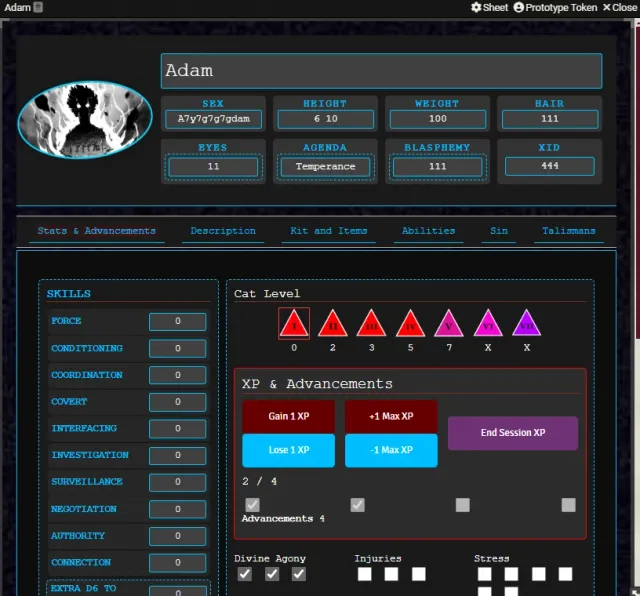Check the second Injuries box
Image resolution: width=640 pixels, height=596 pixels.
click(391, 574)
